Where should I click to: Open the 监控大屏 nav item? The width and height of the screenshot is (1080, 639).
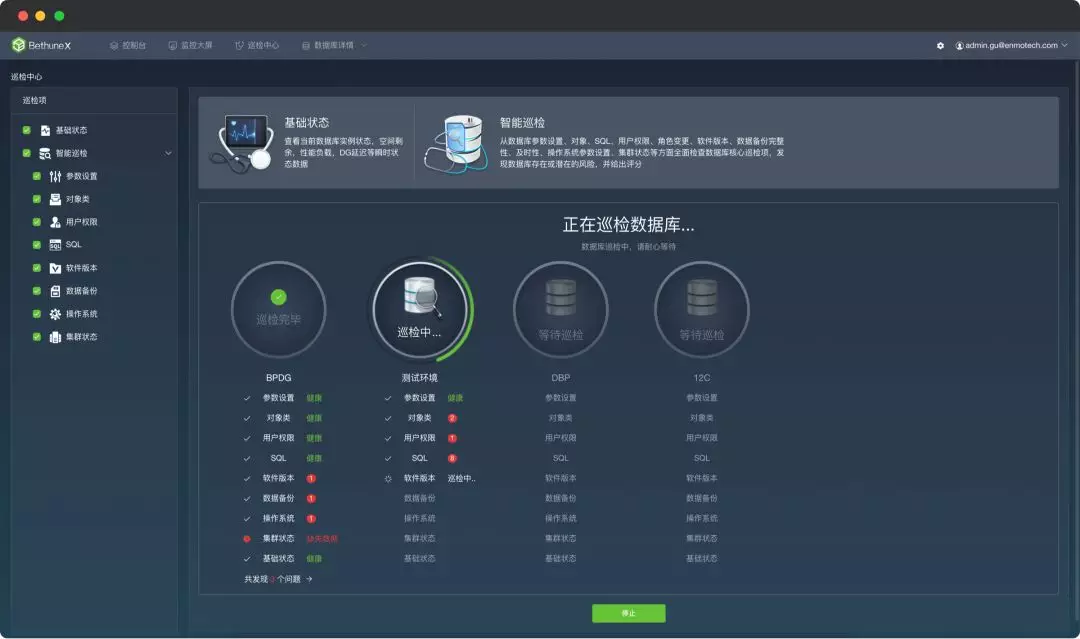tap(191, 45)
